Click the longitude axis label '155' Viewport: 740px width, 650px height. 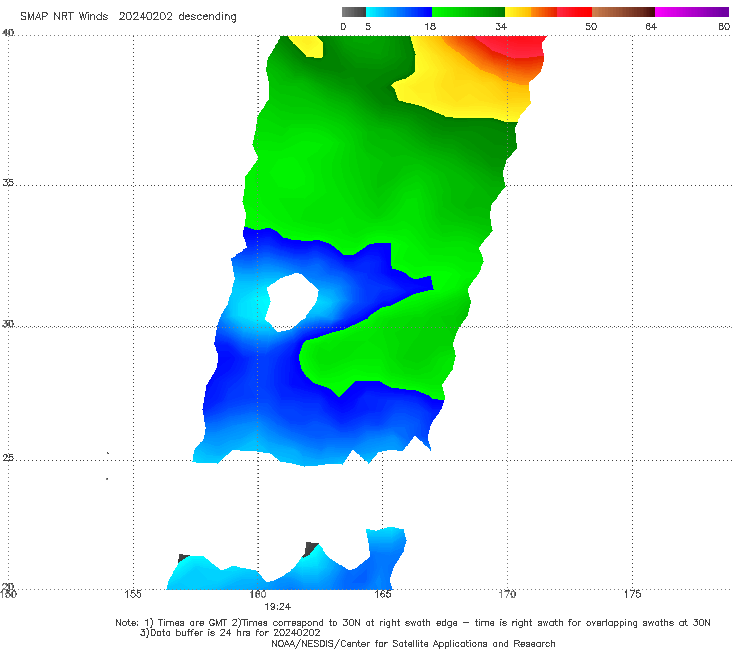tap(133, 594)
